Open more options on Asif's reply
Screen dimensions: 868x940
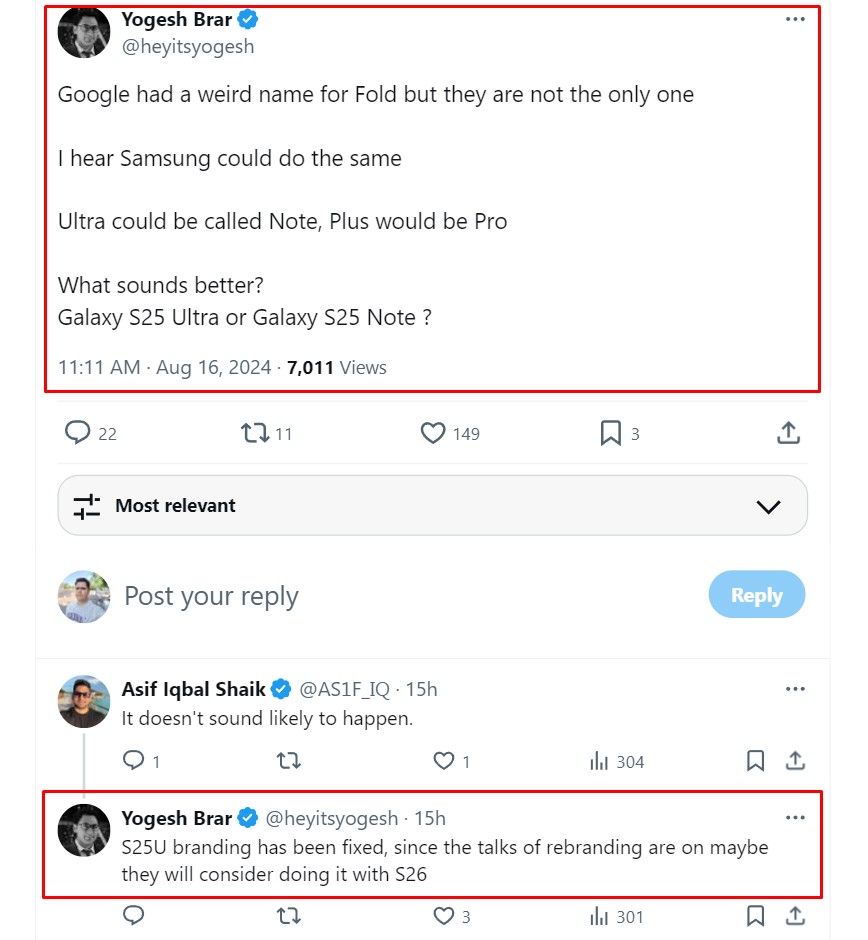[x=795, y=689]
